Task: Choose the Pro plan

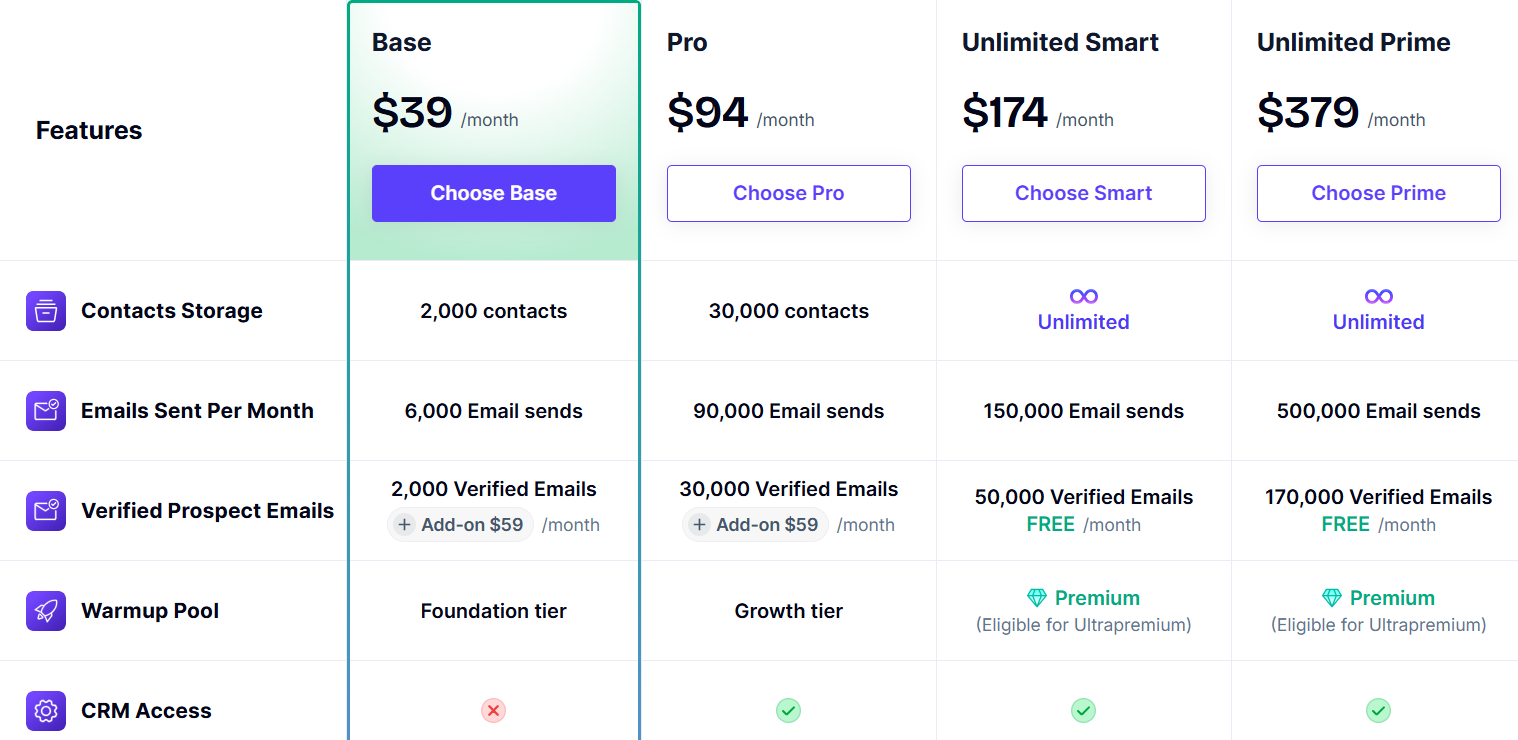Action: [788, 193]
